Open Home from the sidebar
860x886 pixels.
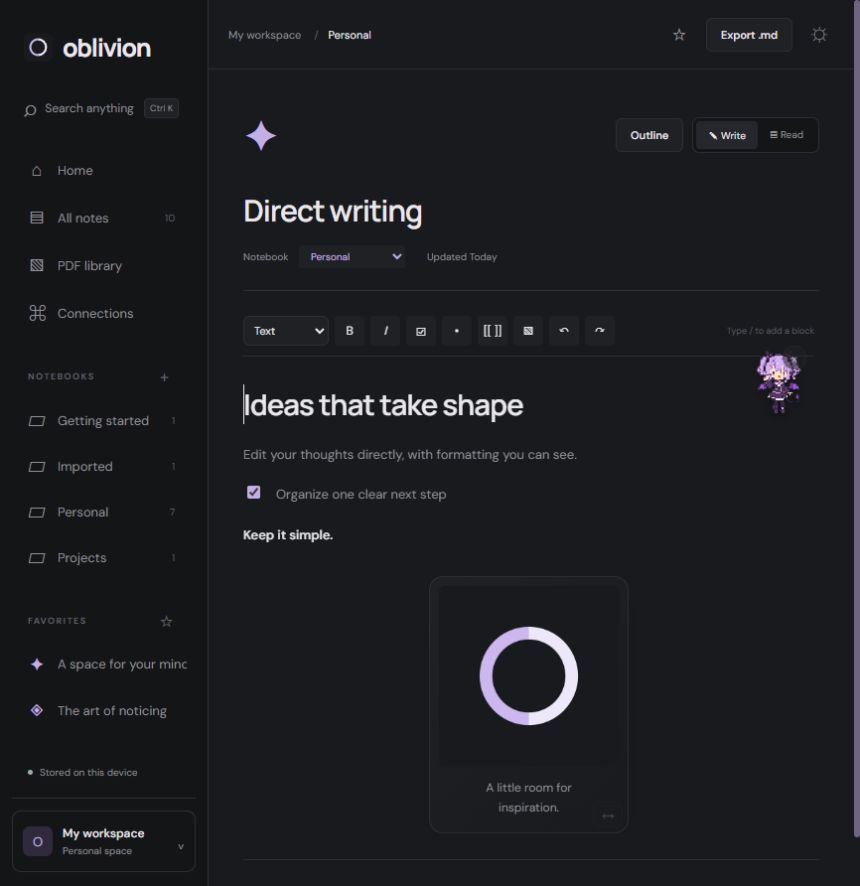pyautogui.click(x=102, y=171)
